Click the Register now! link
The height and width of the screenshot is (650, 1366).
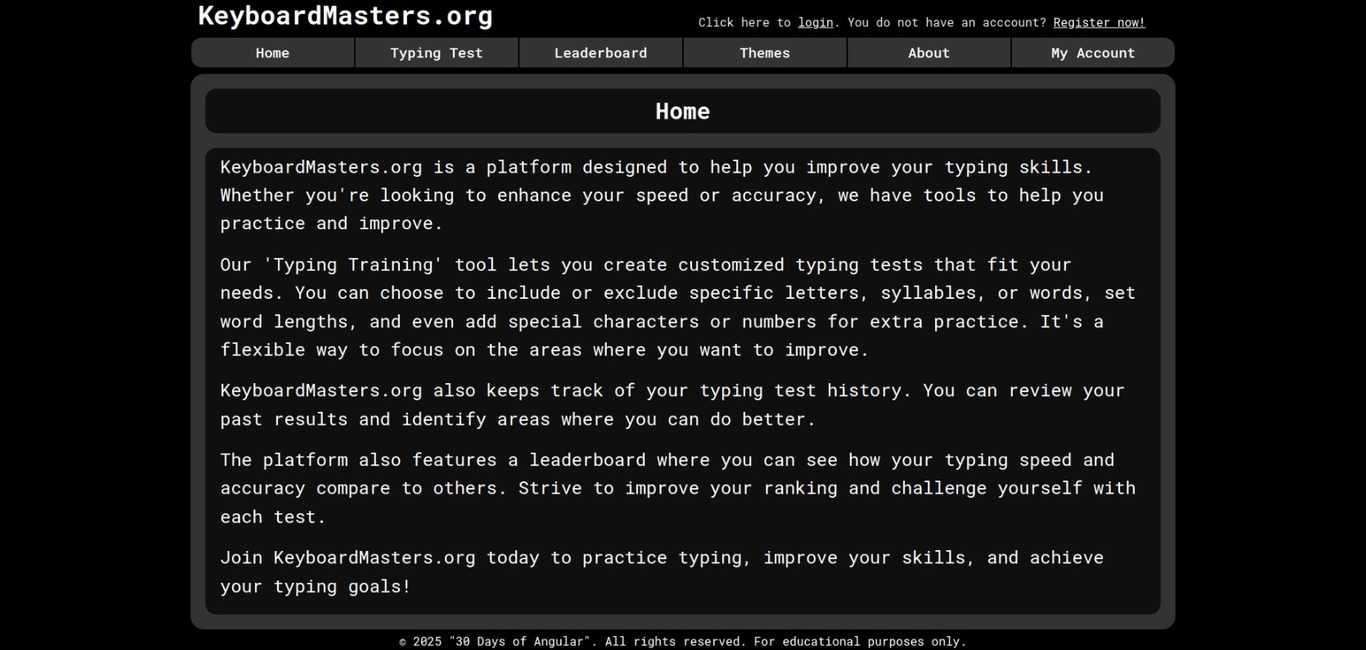[x=1099, y=22]
